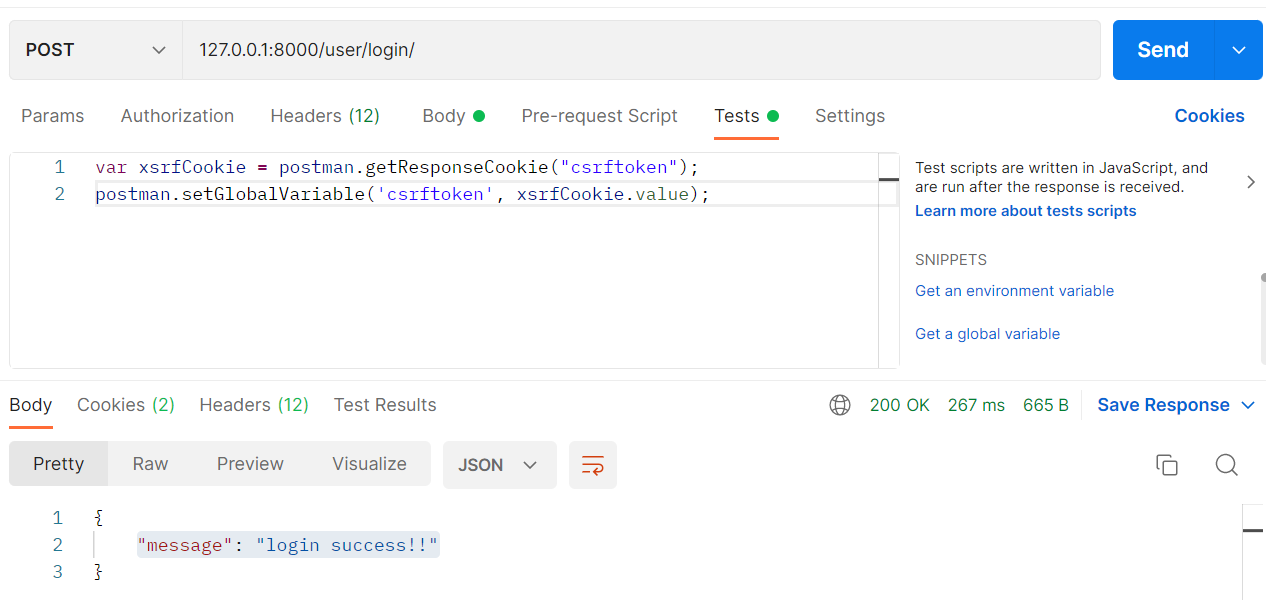Image resolution: width=1266 pixels, height=600 pixels.
Task: Click the 665 B response size
Action: (1046, 405)
